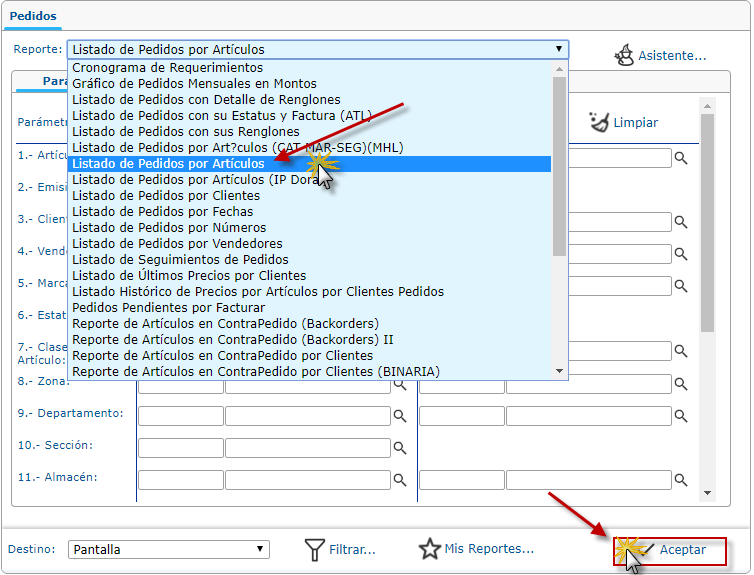Collapse the Reporte combo box arrow
The height and width of the screenshot is (575, 754).
559,49
